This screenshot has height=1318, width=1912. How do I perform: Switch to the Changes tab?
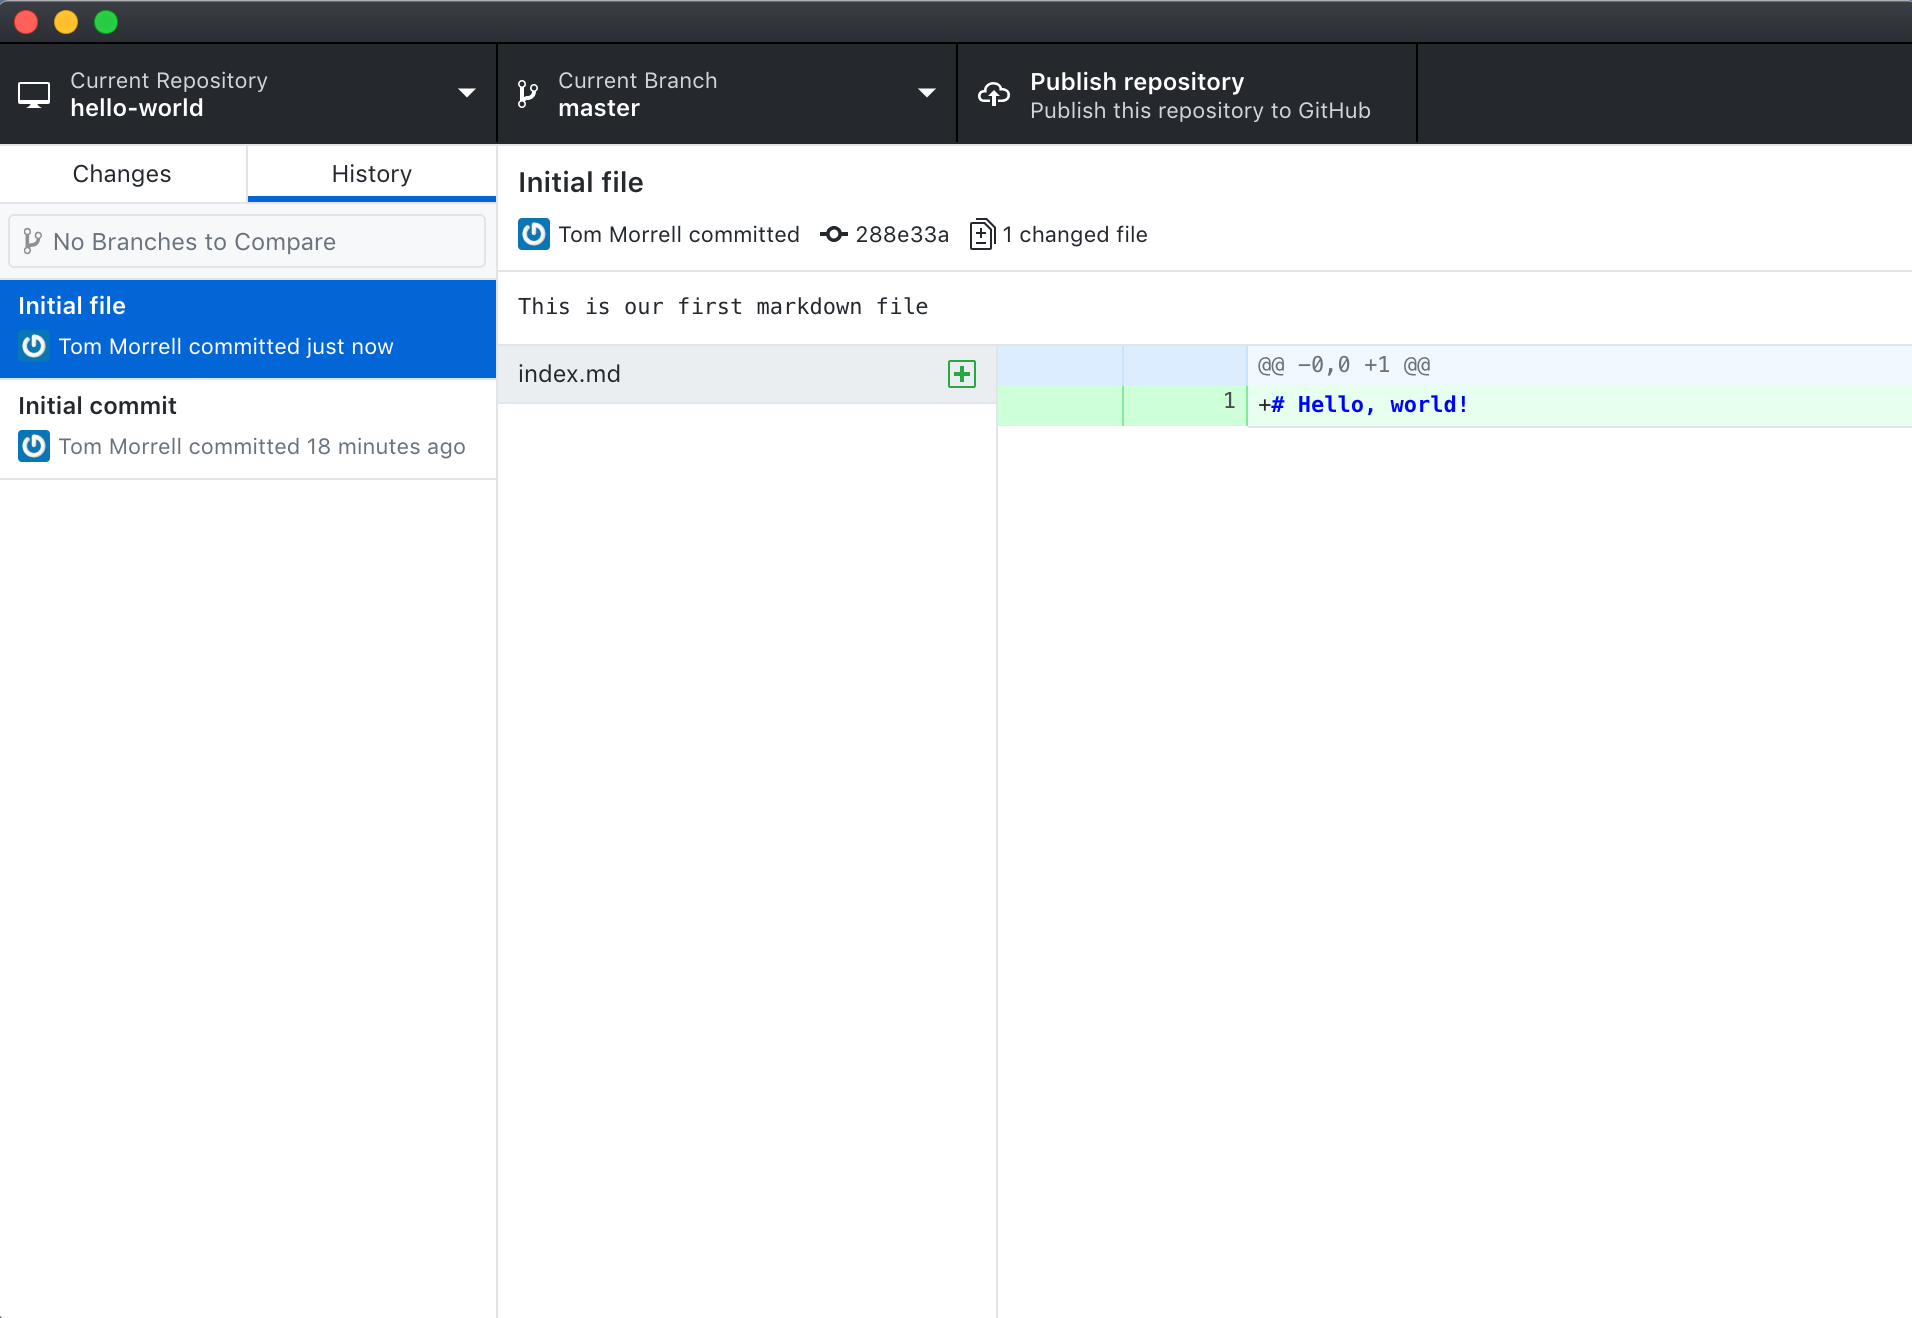(x=121, y=173)
